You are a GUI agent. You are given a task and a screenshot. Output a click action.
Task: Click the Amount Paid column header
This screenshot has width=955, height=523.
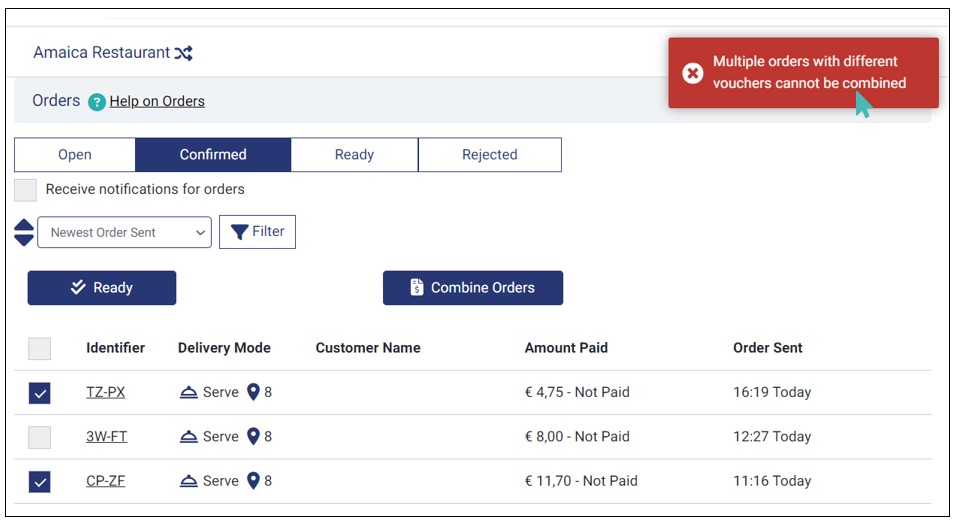566,348
